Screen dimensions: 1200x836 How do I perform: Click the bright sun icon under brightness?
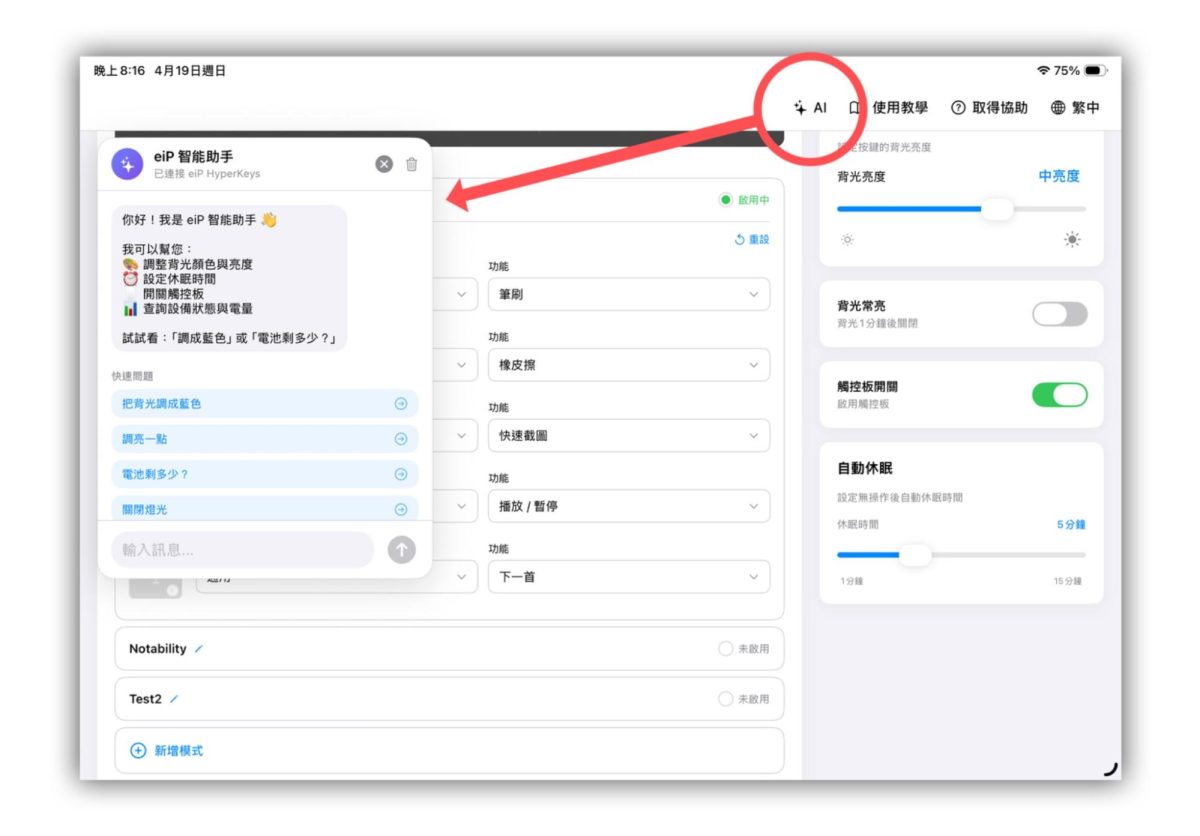click(x=1073, y=240)
